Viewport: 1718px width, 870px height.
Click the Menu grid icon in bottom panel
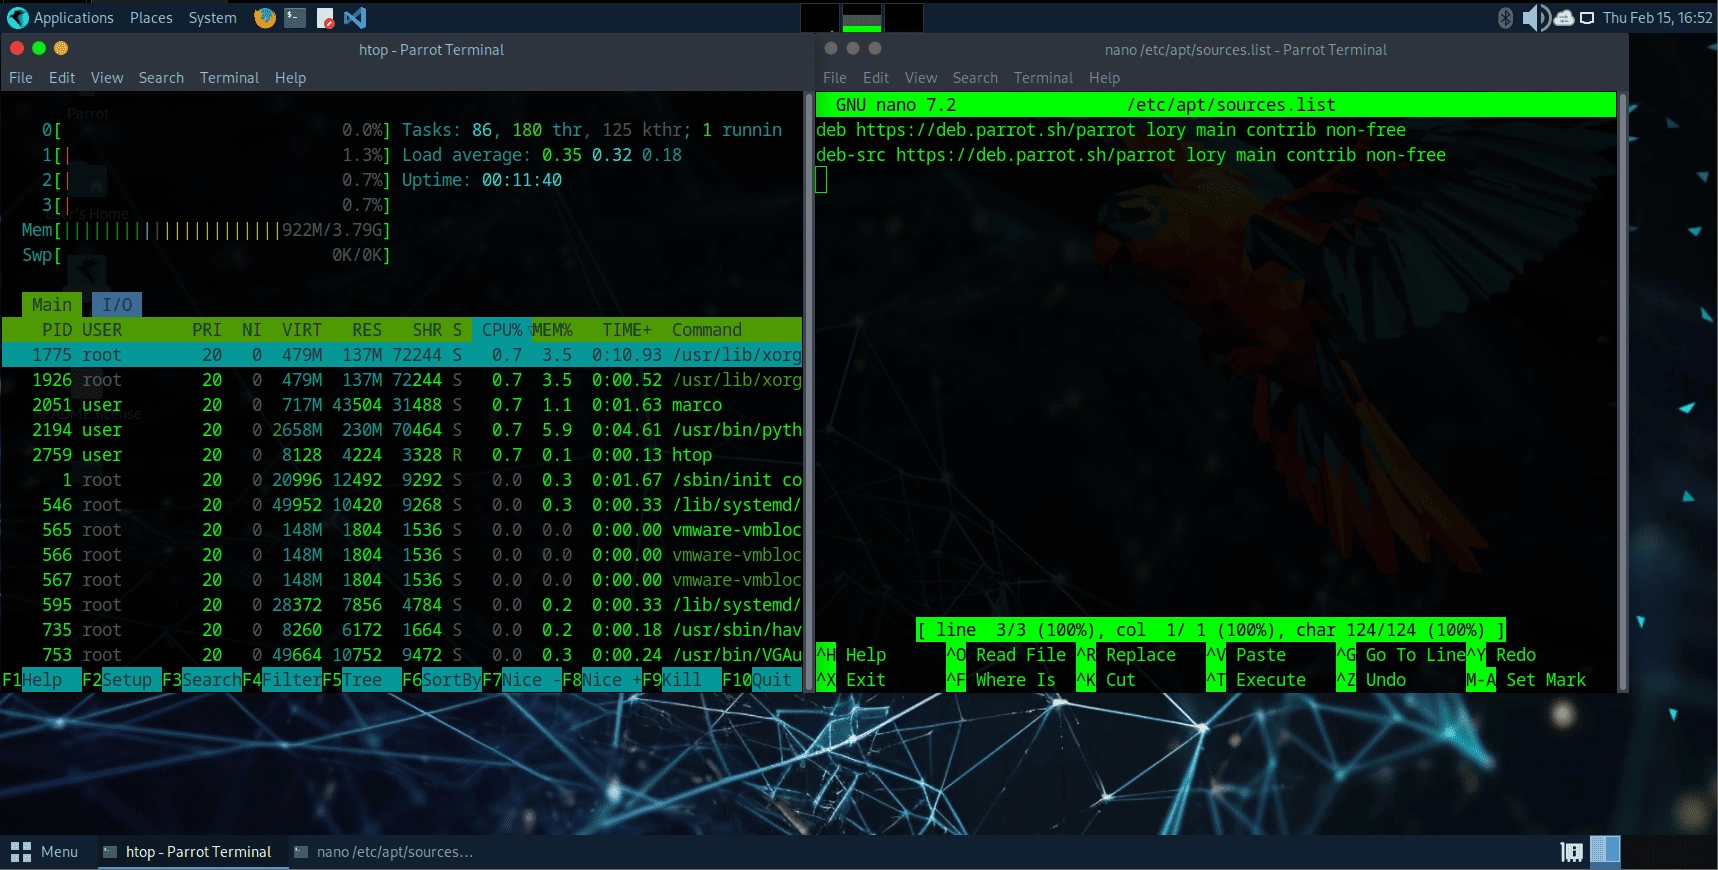click(20, 852)
